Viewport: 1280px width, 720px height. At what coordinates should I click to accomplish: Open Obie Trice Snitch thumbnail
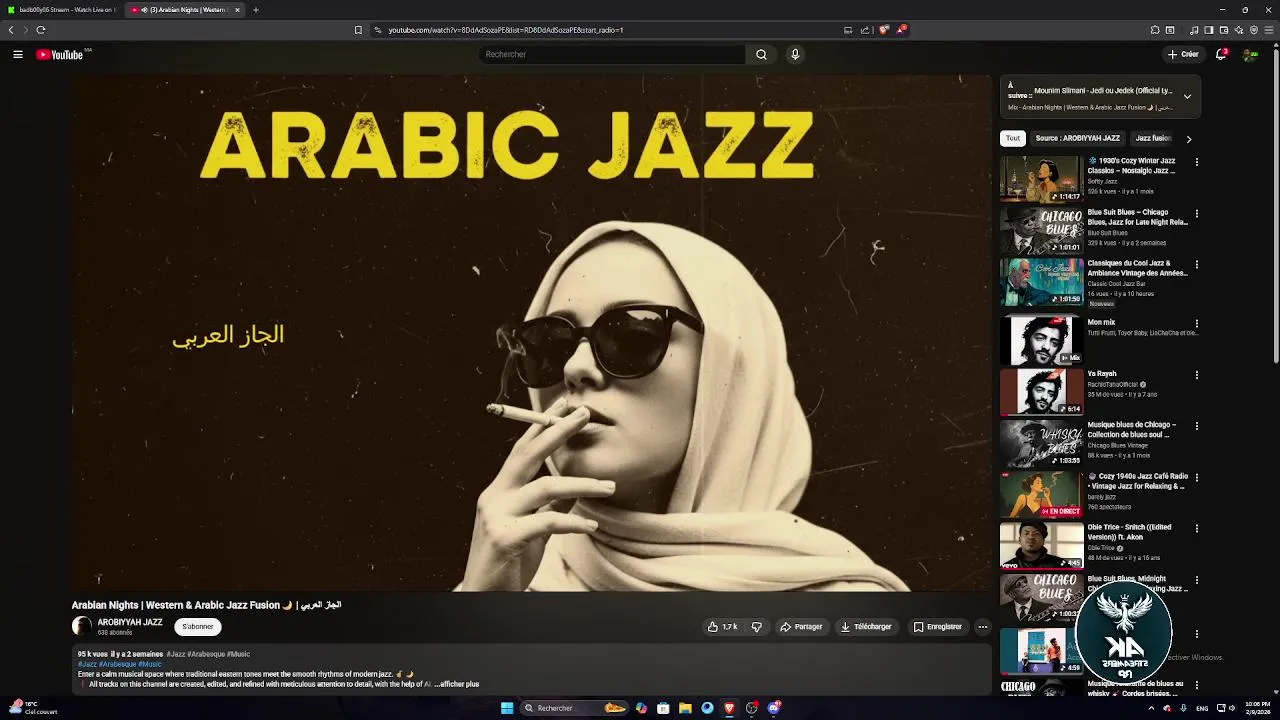(1041, 545)
